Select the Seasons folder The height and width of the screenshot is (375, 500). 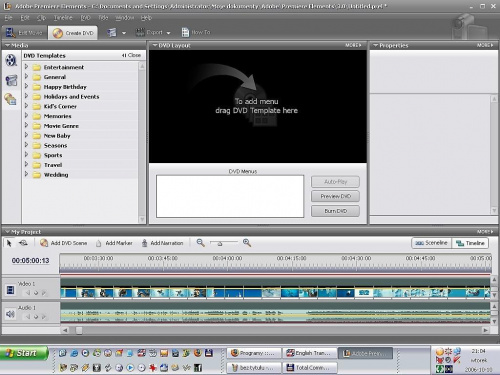point(55,145)
